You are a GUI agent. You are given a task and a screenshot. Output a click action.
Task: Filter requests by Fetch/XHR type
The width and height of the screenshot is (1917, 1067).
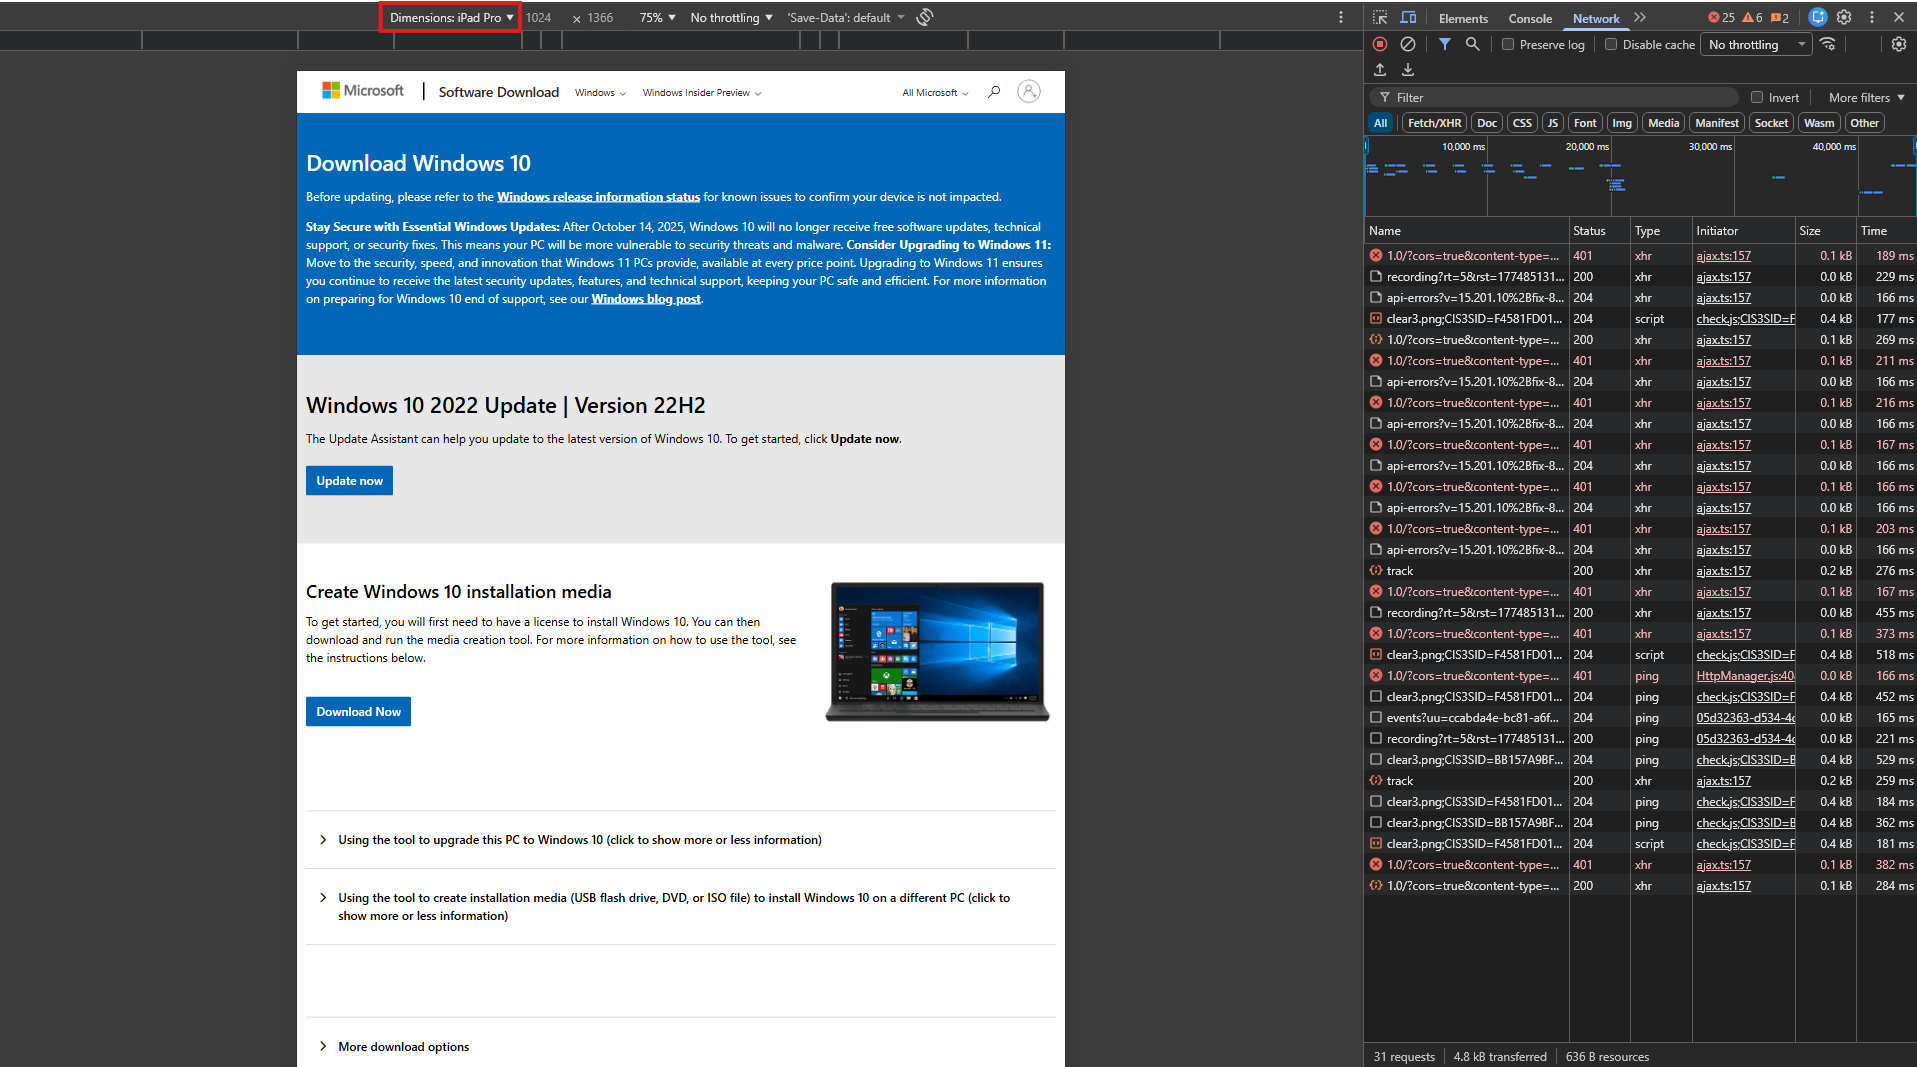pos(1434,123)
